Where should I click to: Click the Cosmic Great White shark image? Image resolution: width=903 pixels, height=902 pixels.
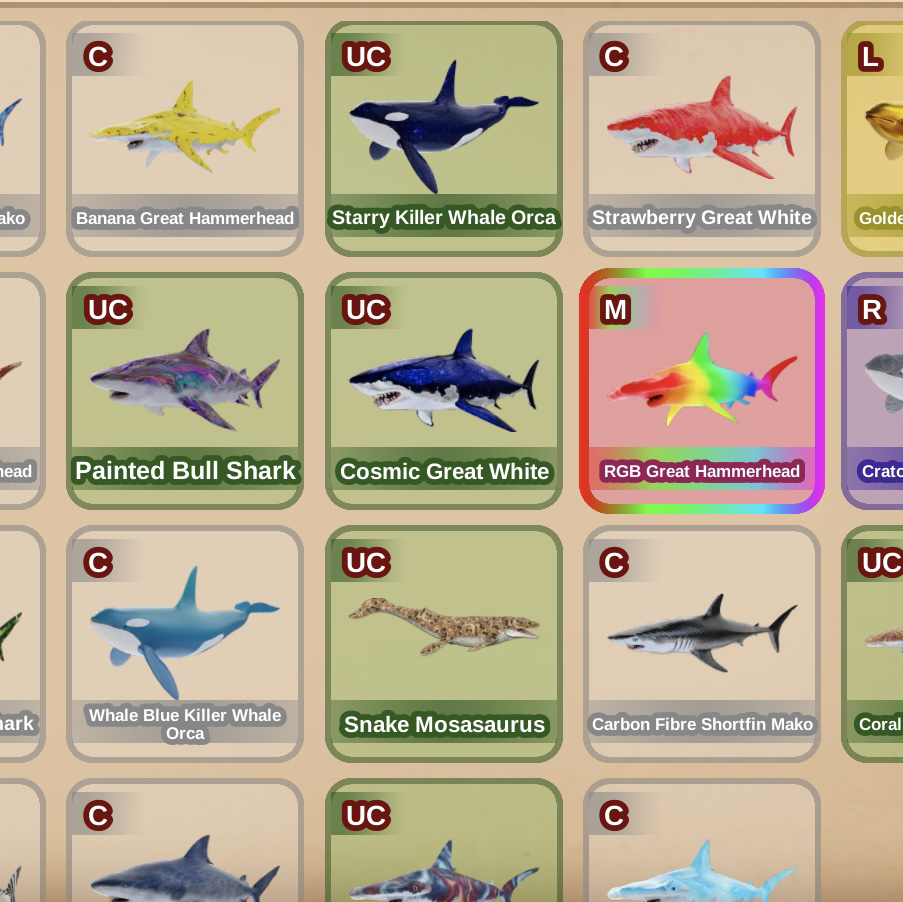tap(443, 380)
